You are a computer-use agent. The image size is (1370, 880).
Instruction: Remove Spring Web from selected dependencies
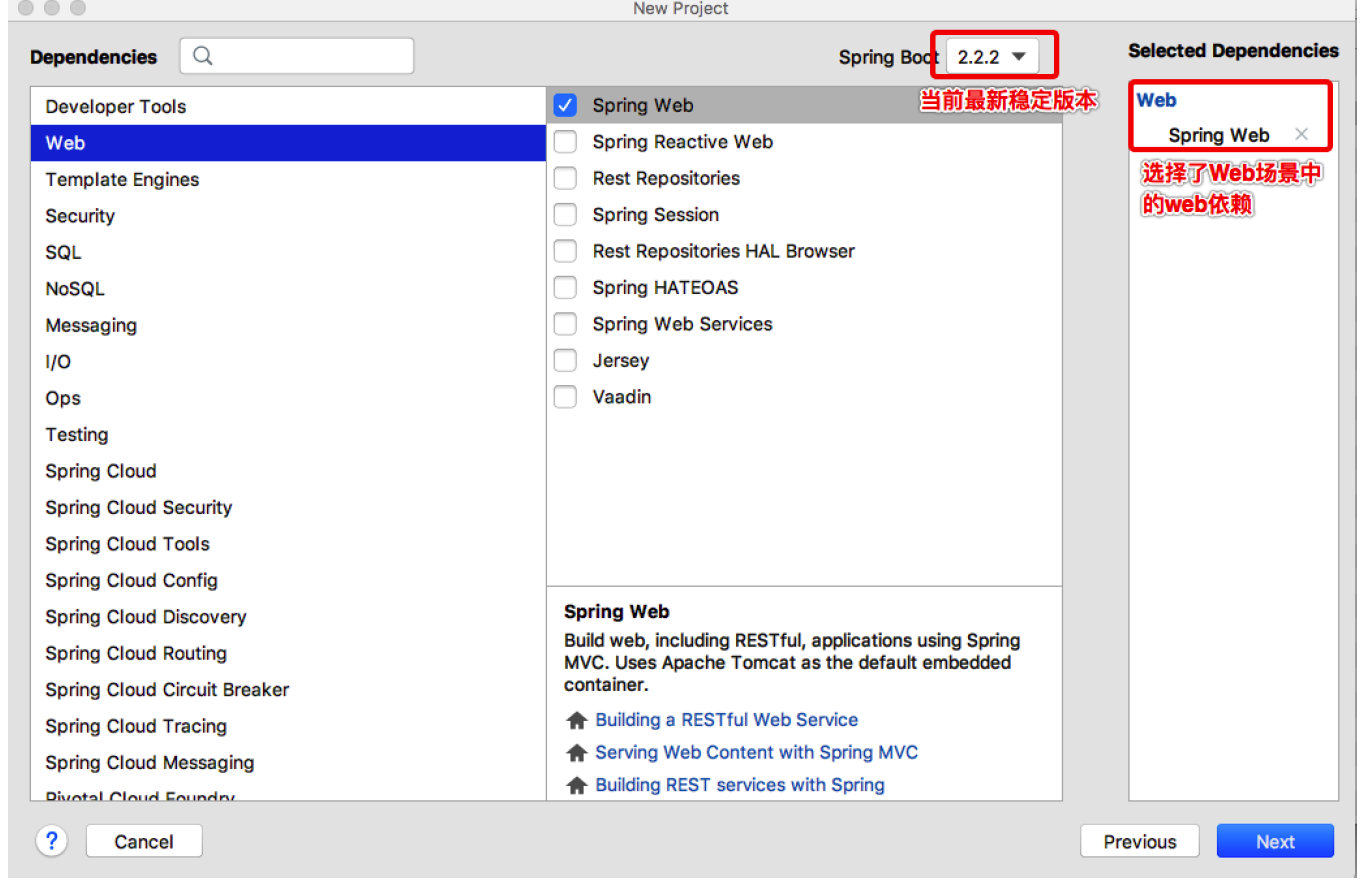pyautogui.click(x=1301, y=134)
